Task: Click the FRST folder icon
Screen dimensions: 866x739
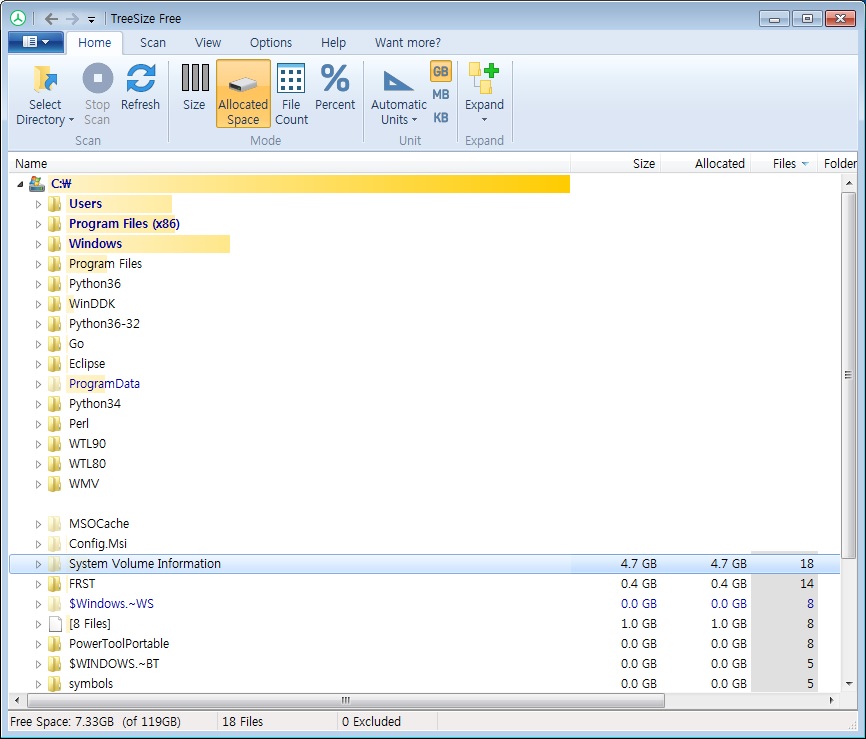Action: pos(55,583)
